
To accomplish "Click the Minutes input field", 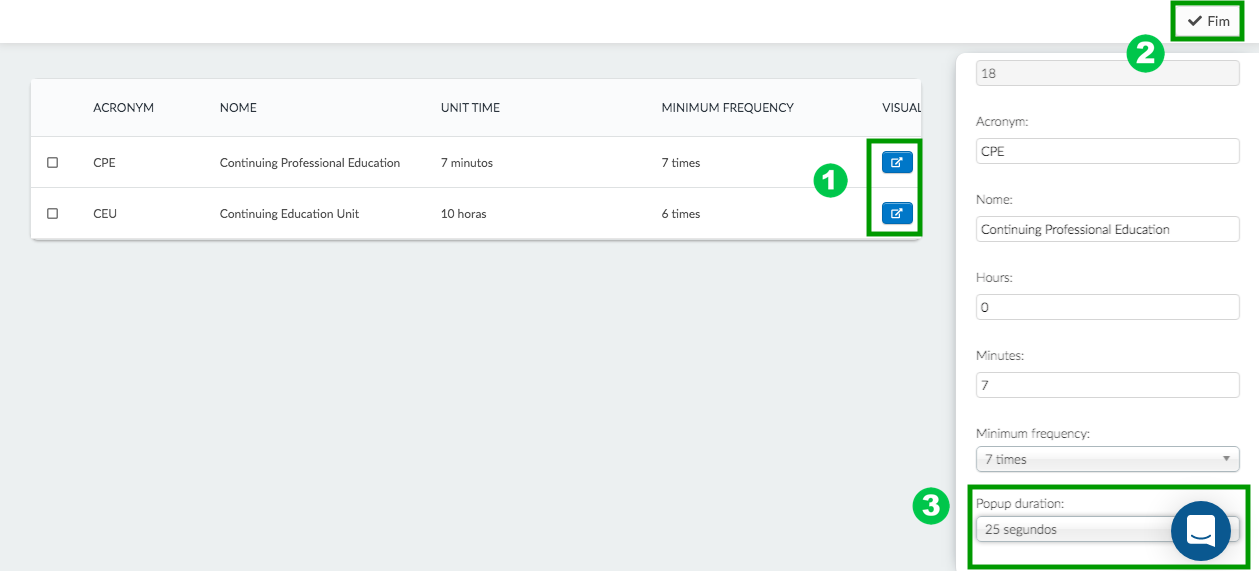I will point(1107,385).
